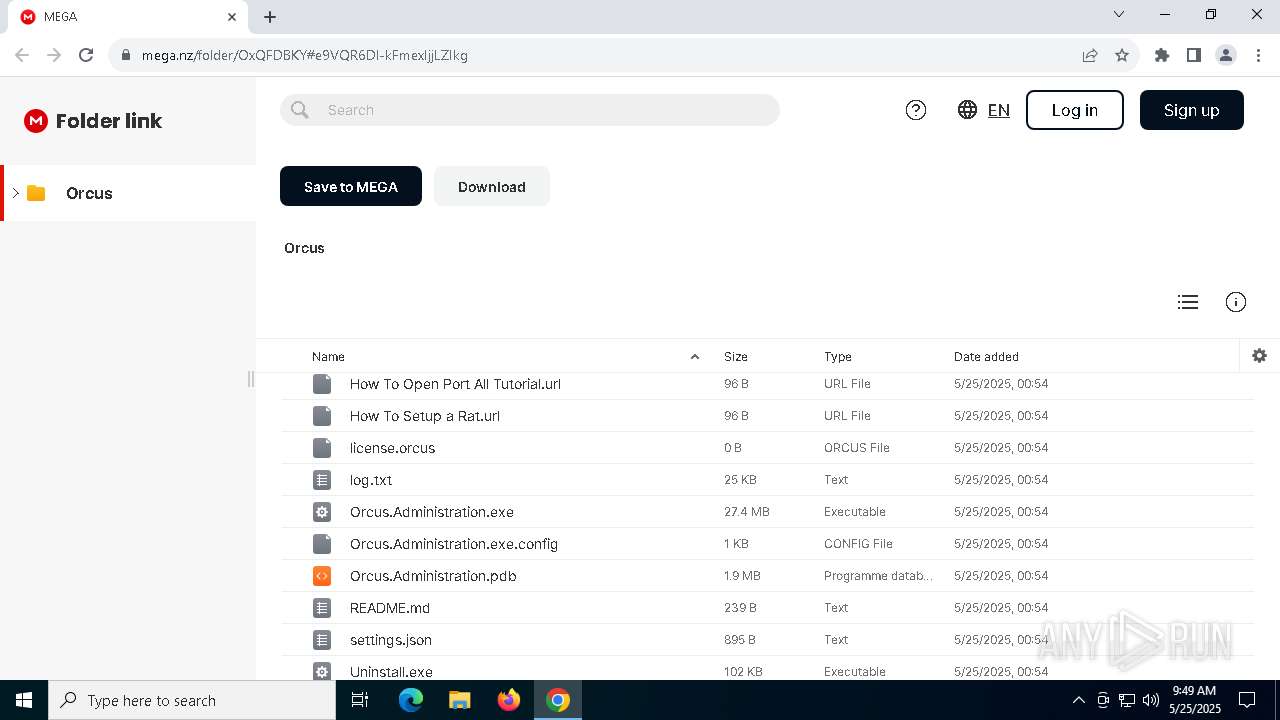Click the search magnifier icon
The width and height of the screenshot is (1280, 720).
click(300, 110)
